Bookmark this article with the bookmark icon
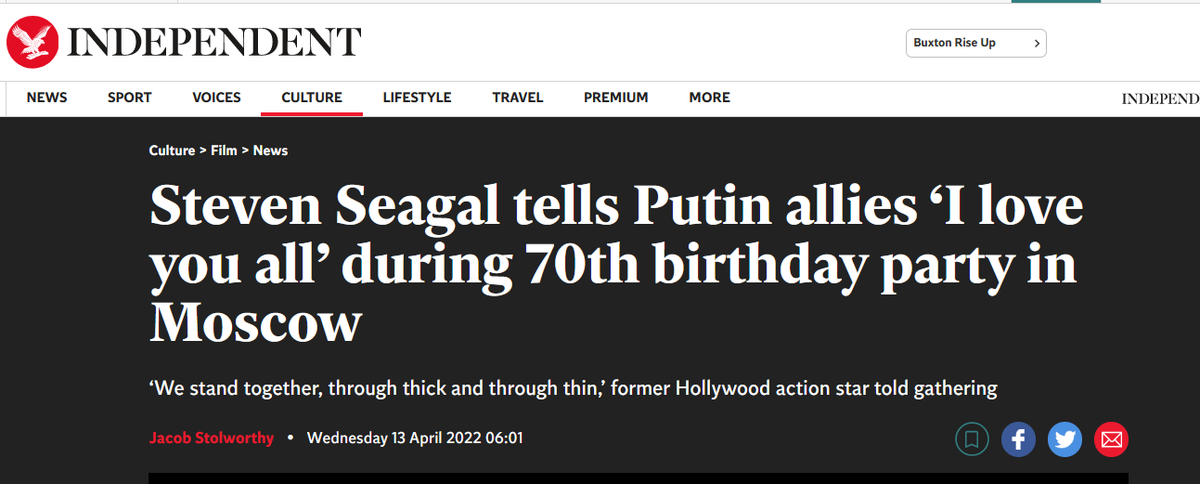Viewport: 1200px width, 484px height. tap(971, 439)
